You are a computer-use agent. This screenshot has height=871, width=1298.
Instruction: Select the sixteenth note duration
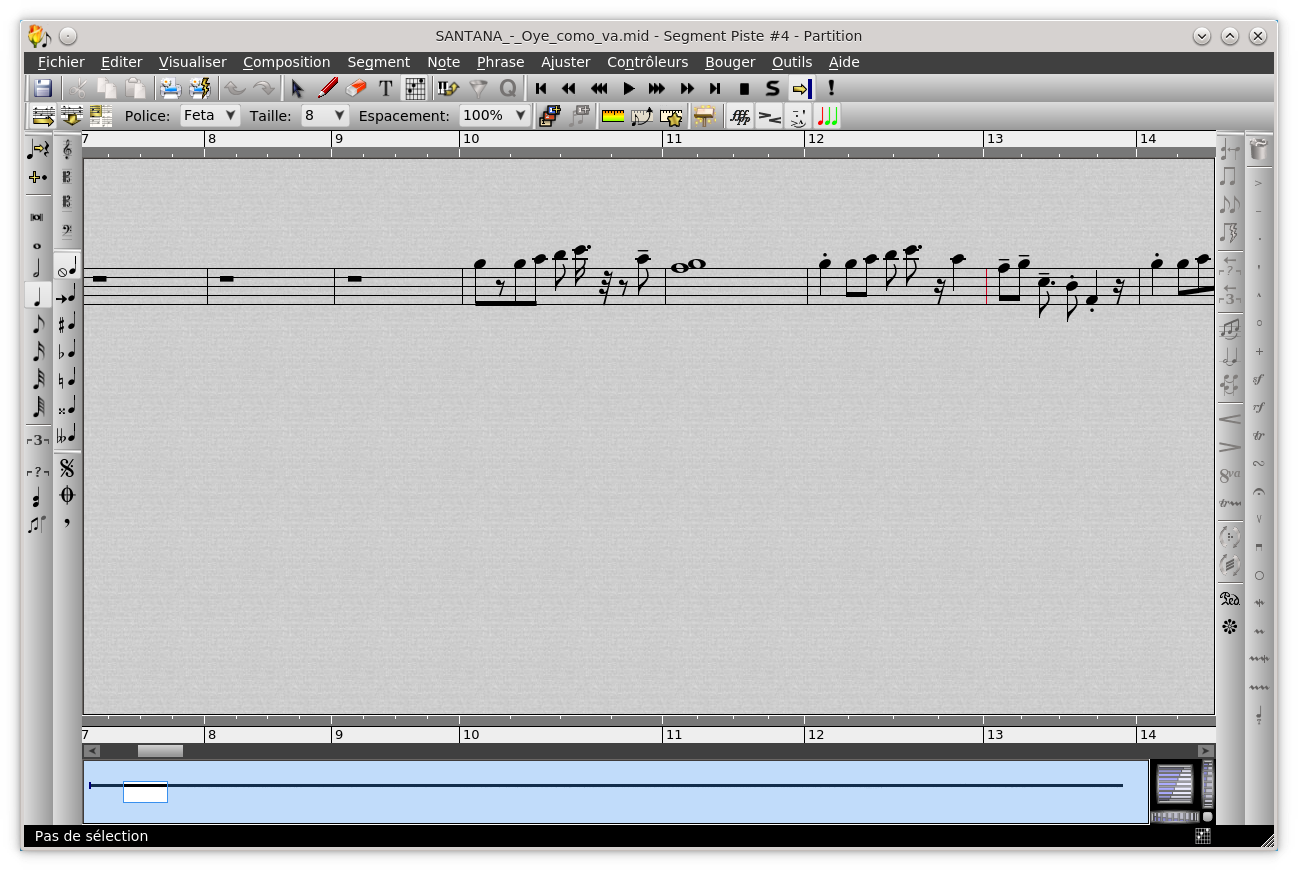point(38,352)
